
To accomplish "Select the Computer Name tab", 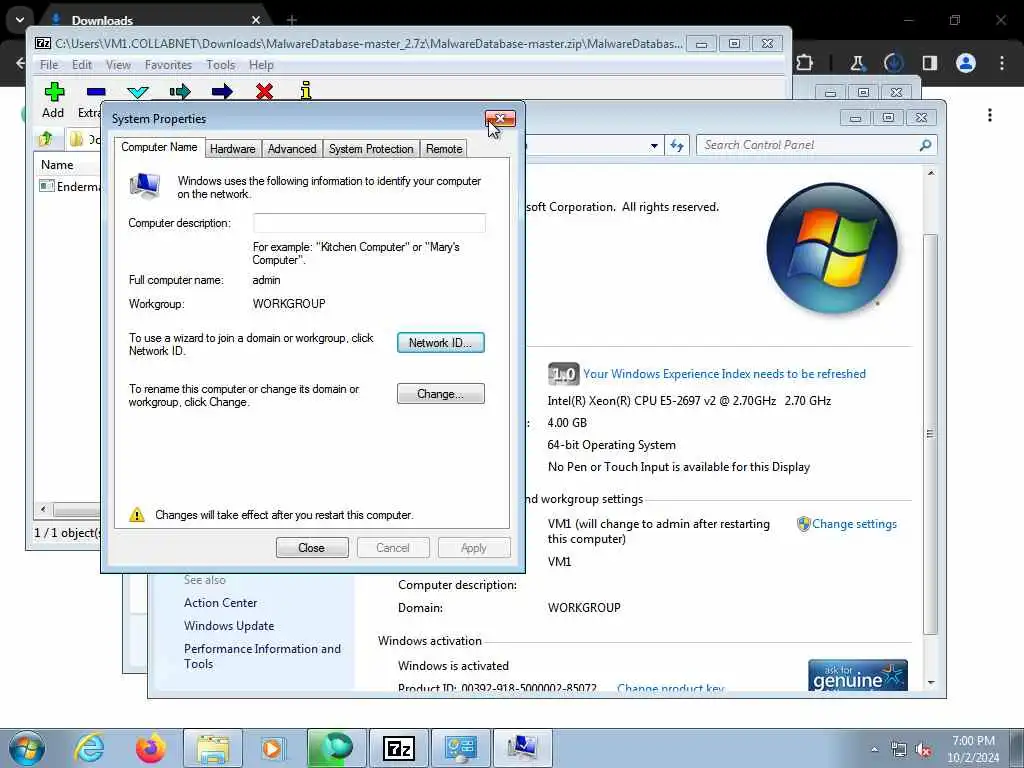I will pyautogui.click(x=159, y=147).
